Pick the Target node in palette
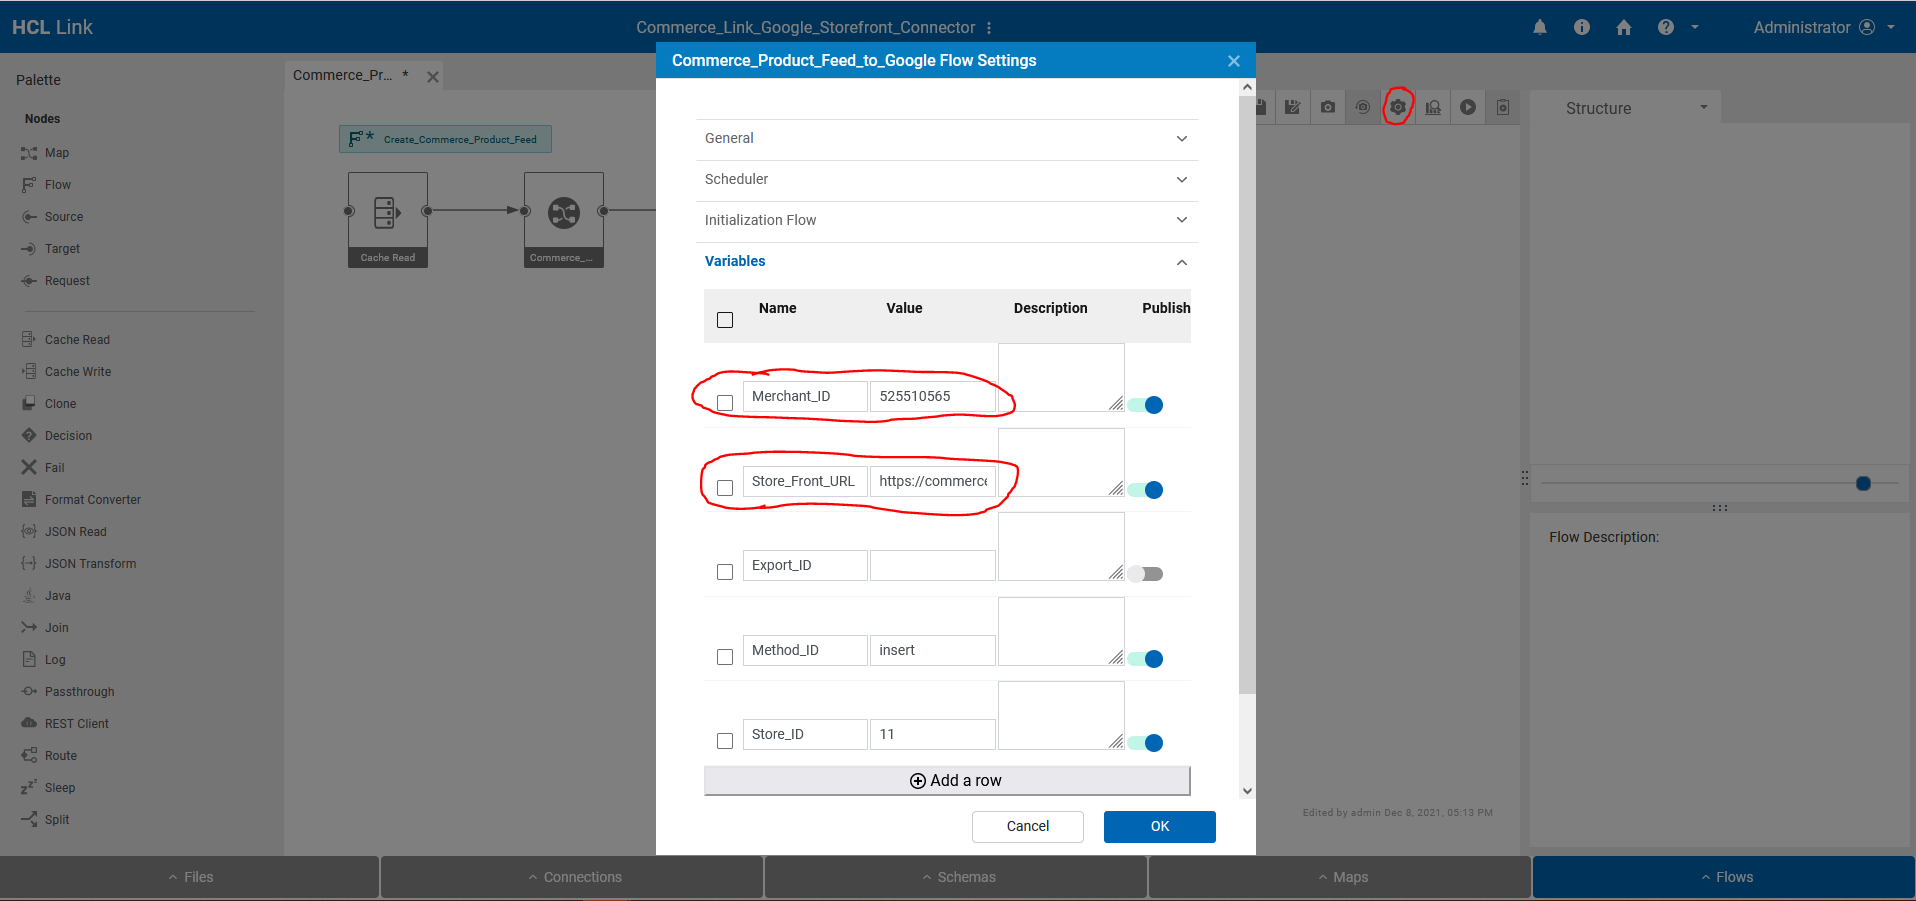This screenshot has height=901, width=1916. point(50,249)
